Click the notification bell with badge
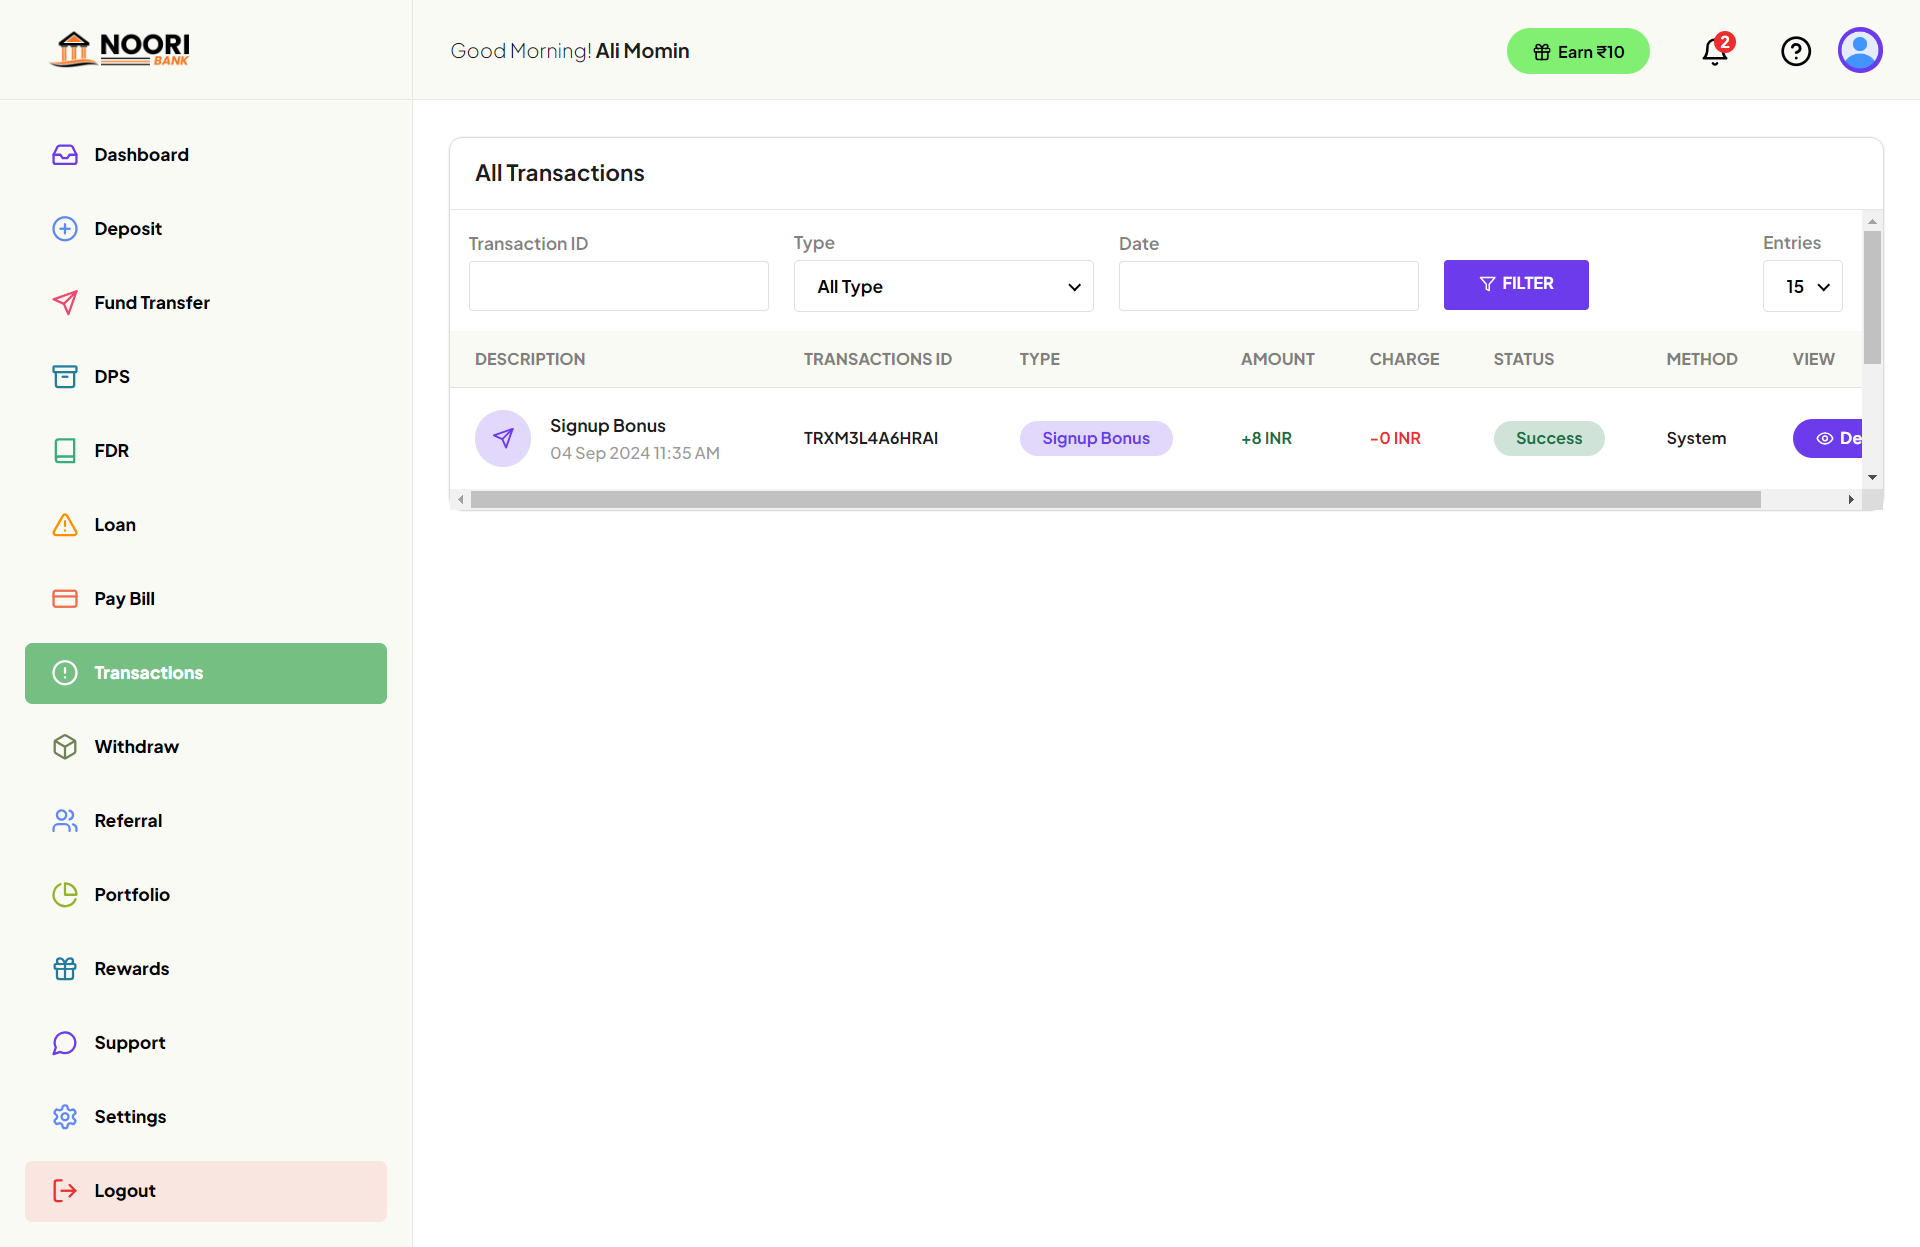Image resolution: width=1920 pixels, height=1247 pixels. pyautogui.click(x=1714, y=51)
